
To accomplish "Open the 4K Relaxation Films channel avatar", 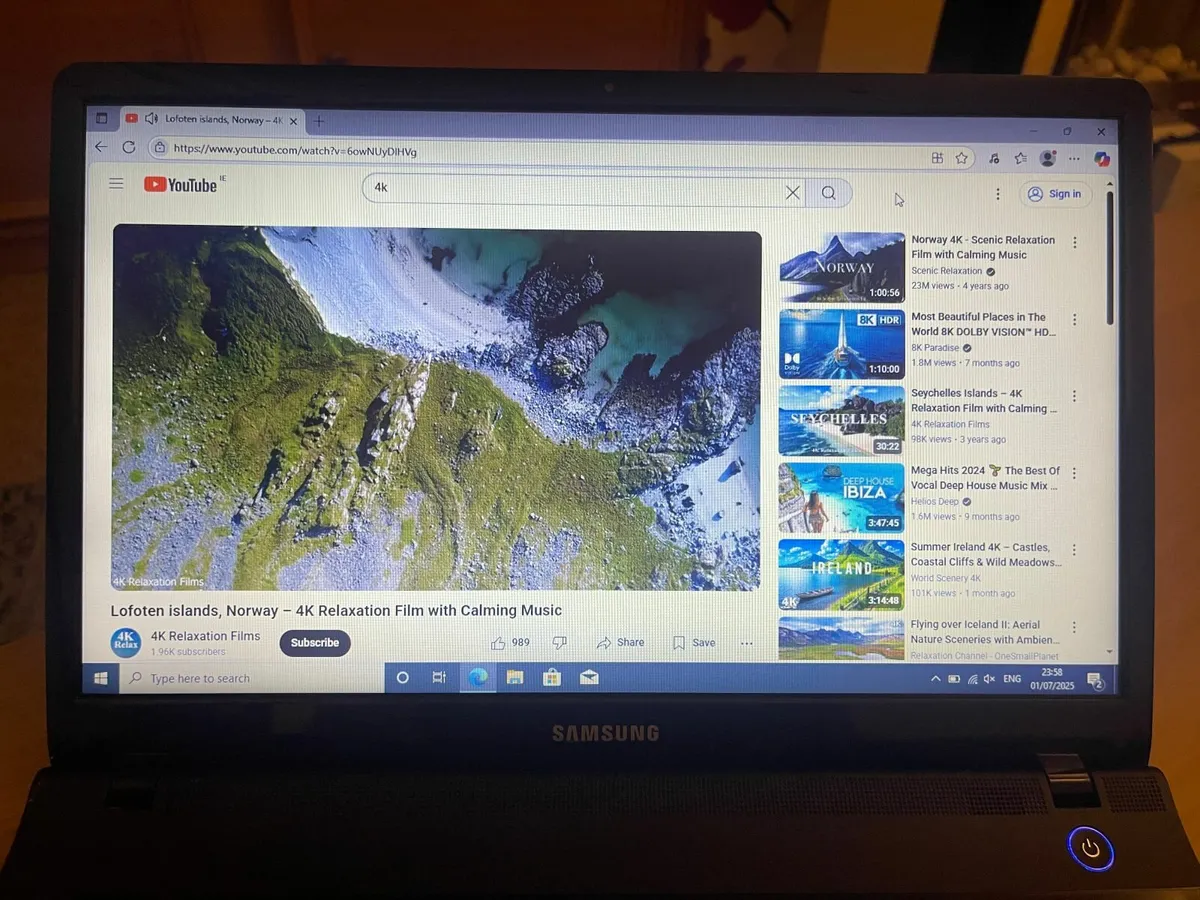I will pyautogui.click(x=126, y=642).
